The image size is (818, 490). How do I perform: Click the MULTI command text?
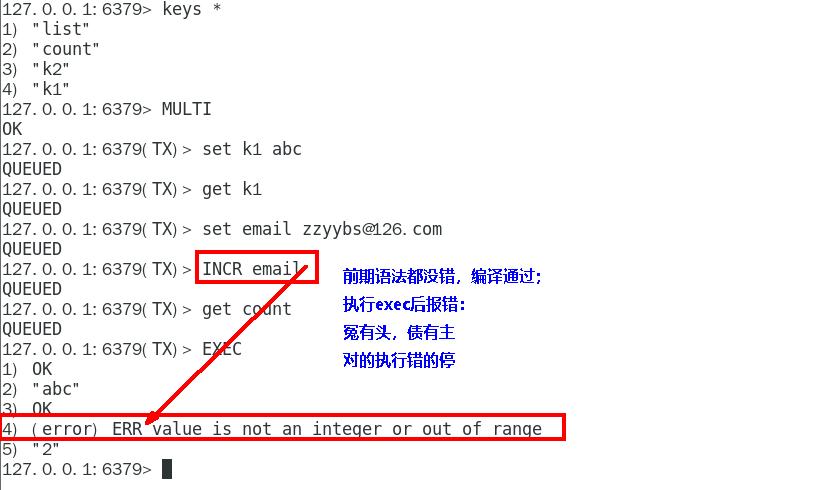[186, 109]
